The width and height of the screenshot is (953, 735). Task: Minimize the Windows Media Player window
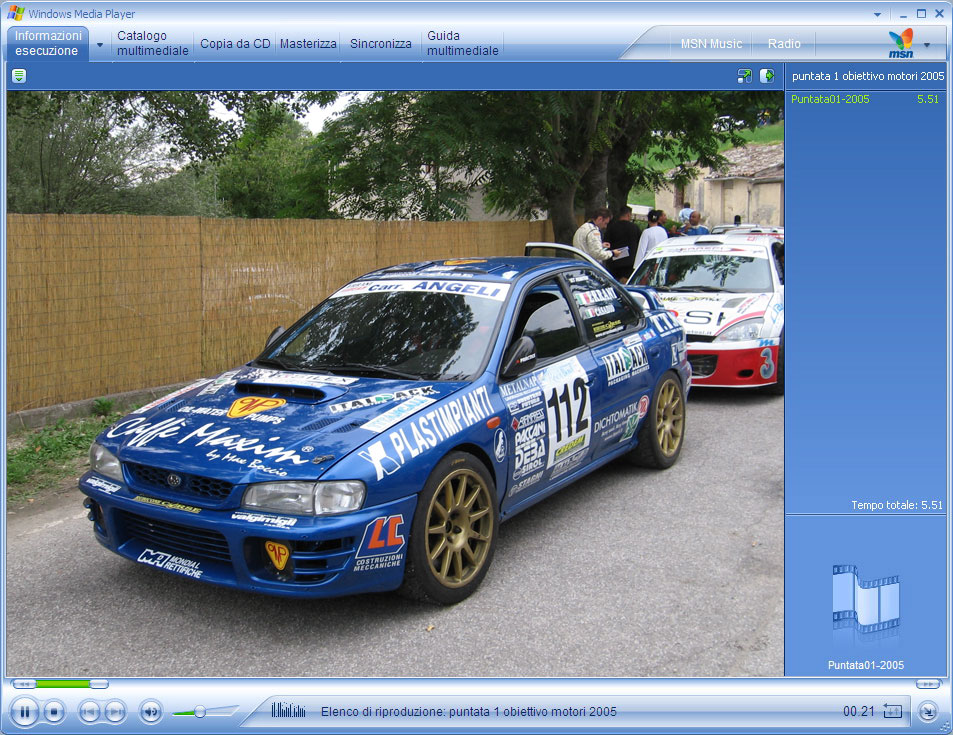[903, 14]
